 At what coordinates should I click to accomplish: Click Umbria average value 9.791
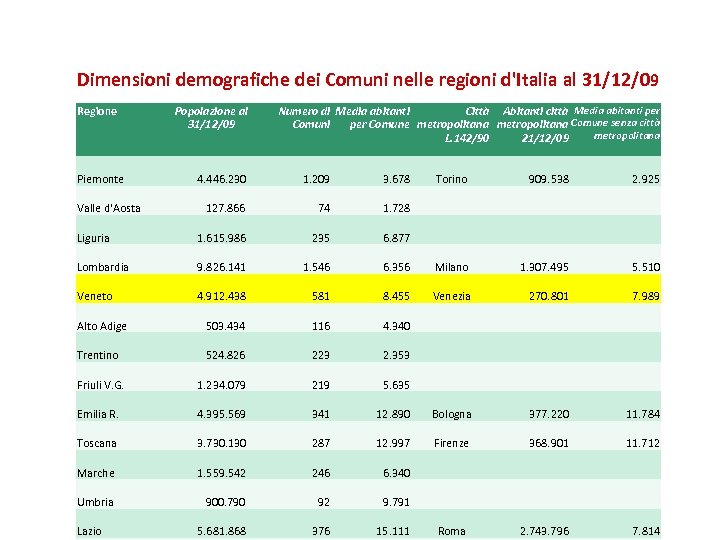[396, 502]
